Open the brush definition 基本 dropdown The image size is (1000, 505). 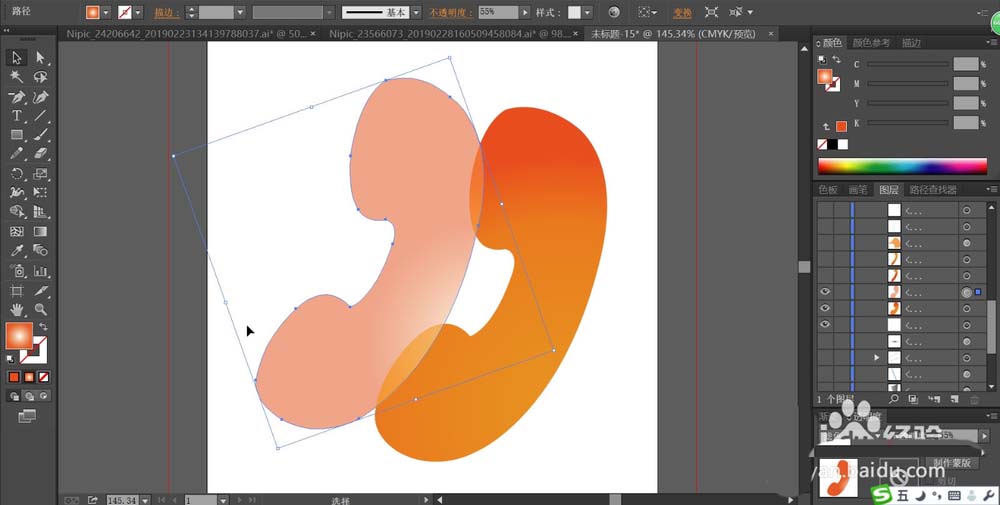416,12
